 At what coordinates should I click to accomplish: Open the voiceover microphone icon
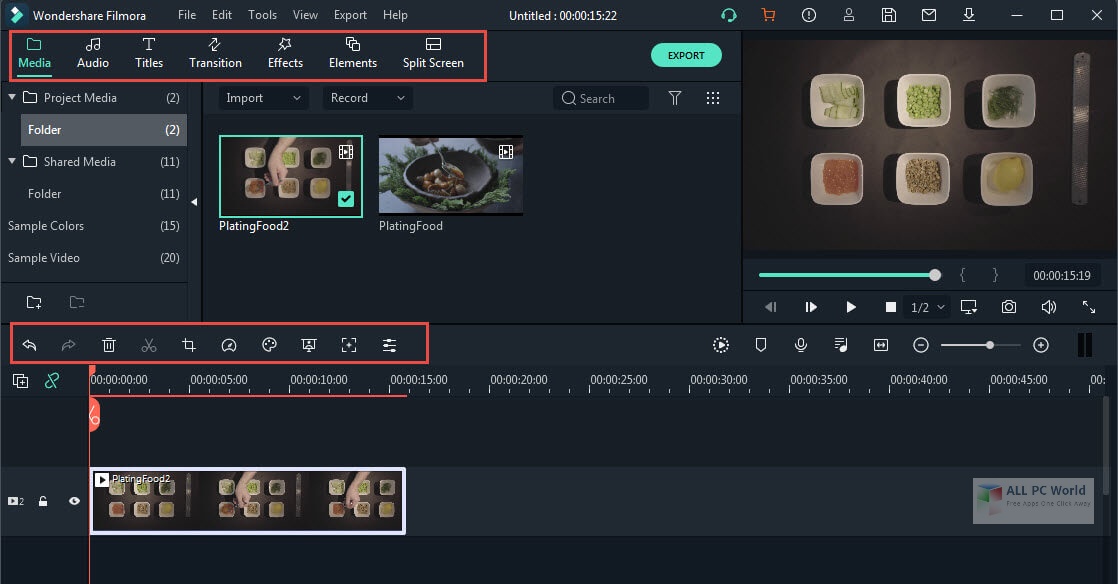[x=801, y=345]
